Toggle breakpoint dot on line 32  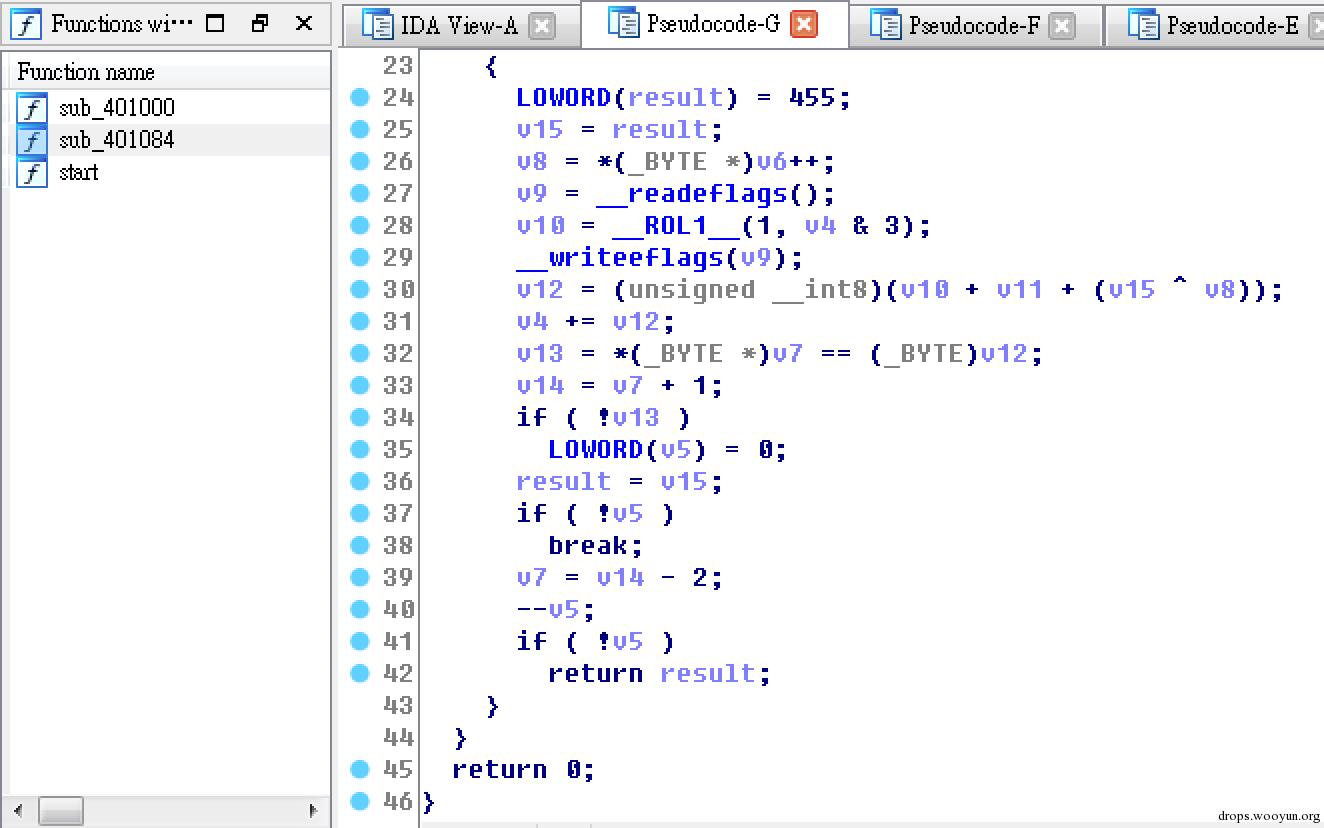[x=360, y=353]
